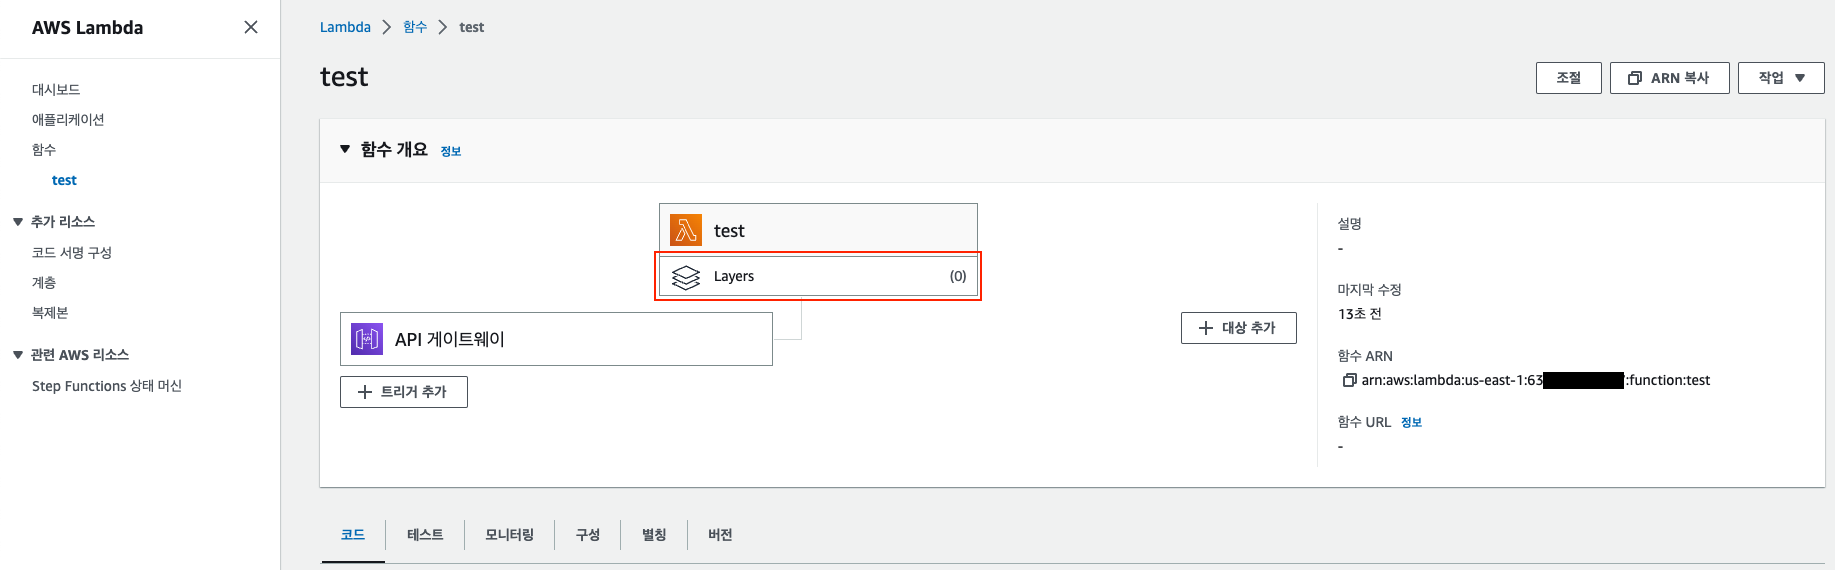Screen dimensions: 1835x570
Task: Open 정보 link next to 함수 URL
Action: click(x=1411, y=423)
